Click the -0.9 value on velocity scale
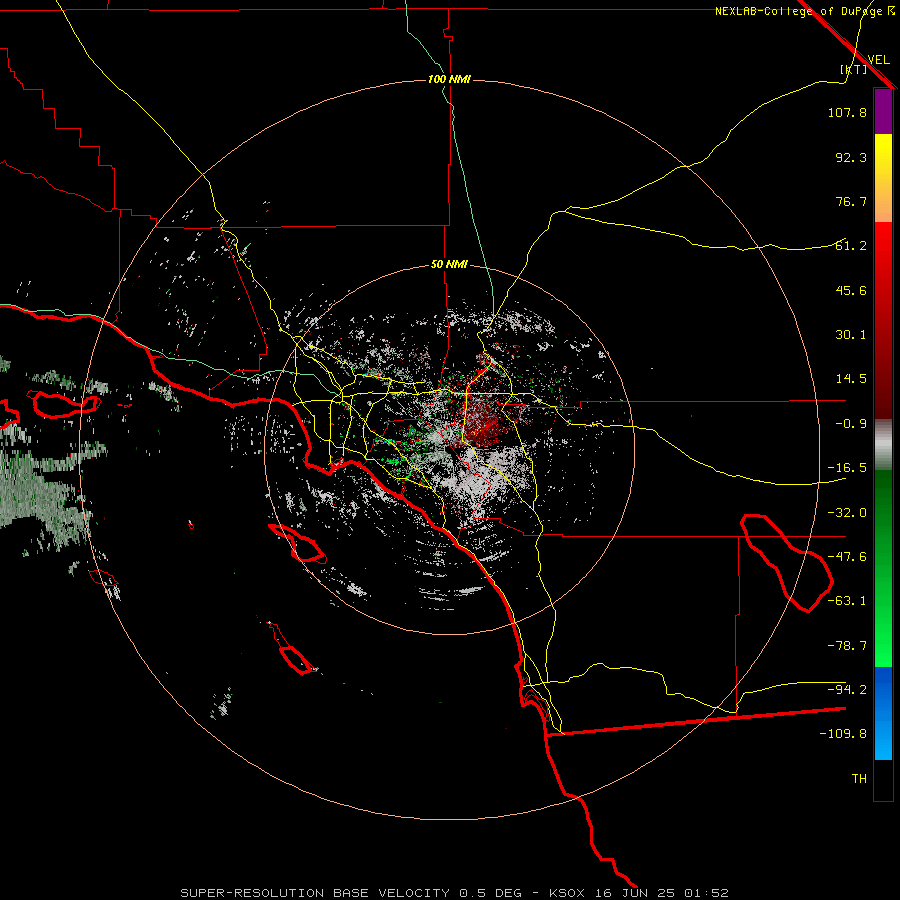 851,424
